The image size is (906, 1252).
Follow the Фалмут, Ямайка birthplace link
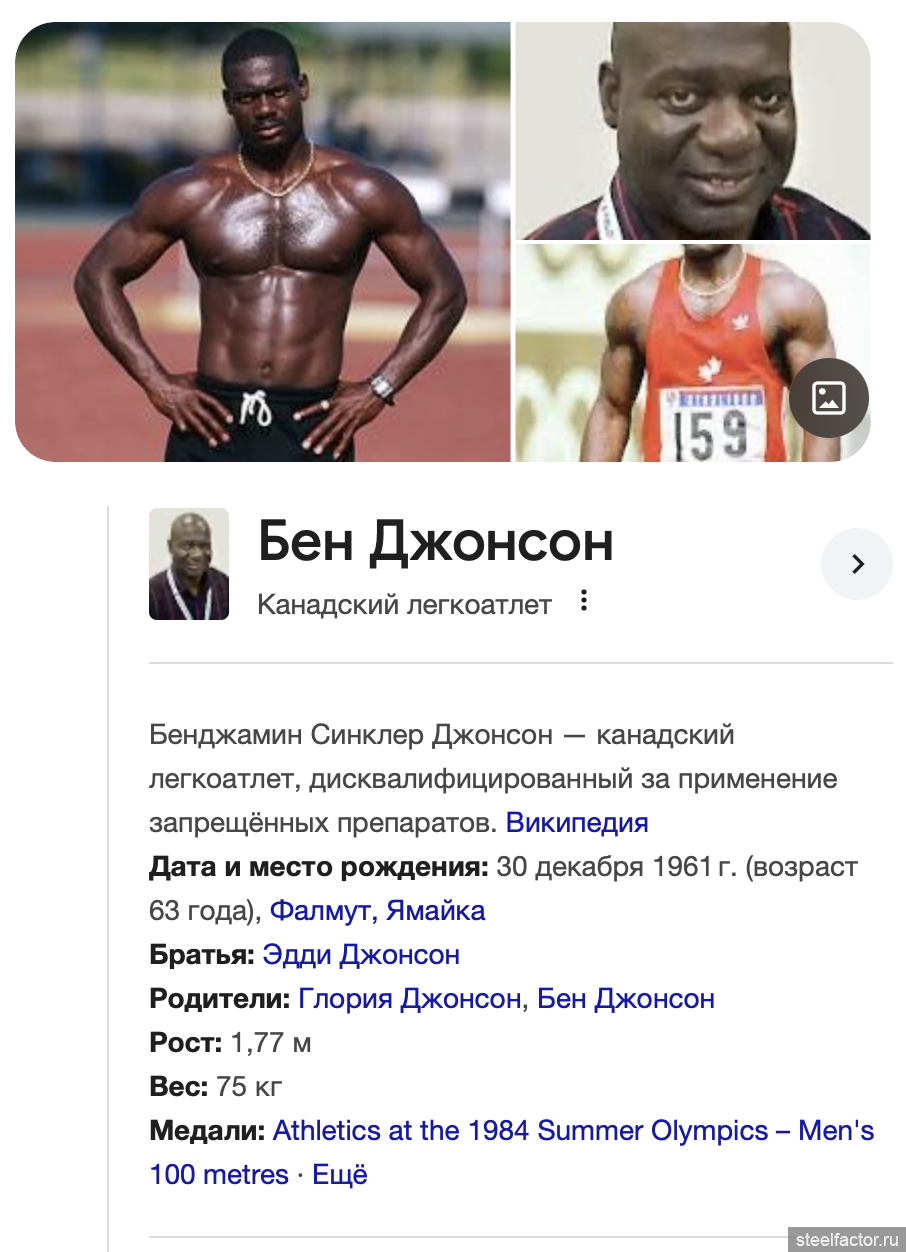[x=377, y=911]
